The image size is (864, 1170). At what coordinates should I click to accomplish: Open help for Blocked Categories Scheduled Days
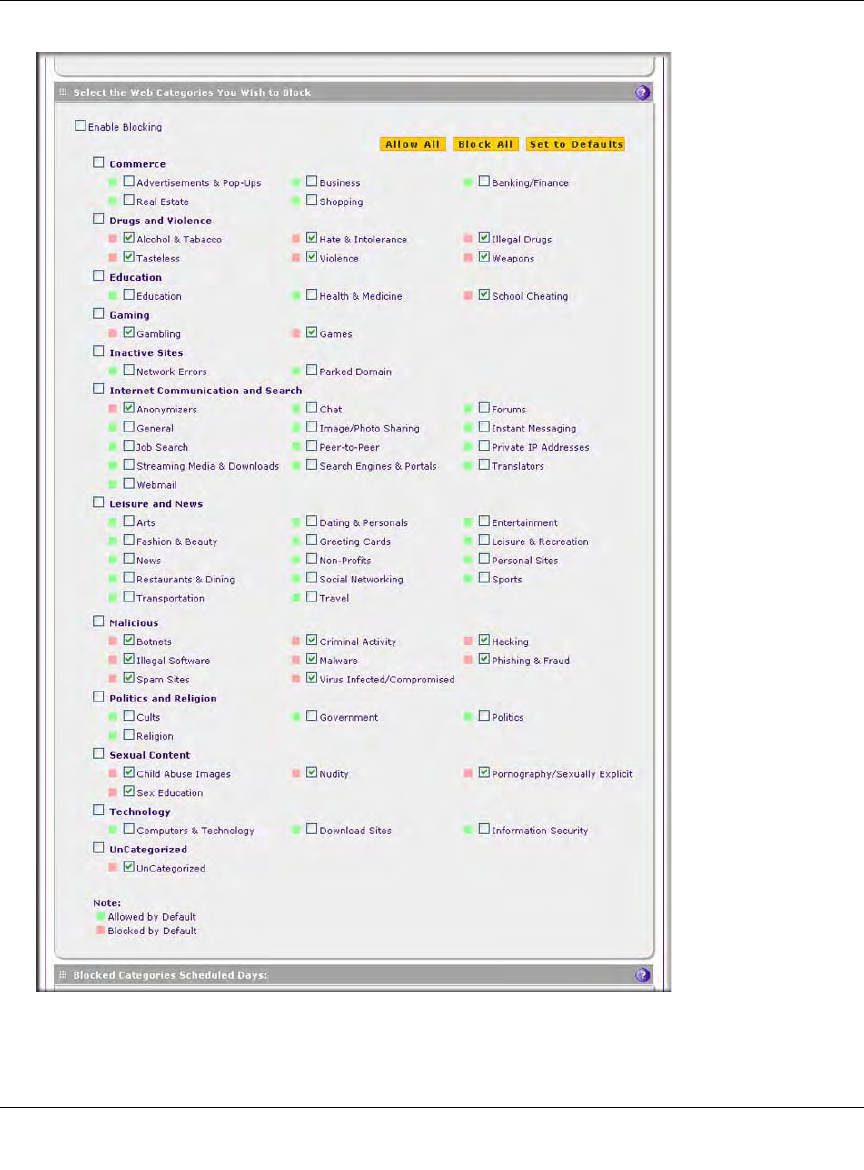tap(642, 975)
